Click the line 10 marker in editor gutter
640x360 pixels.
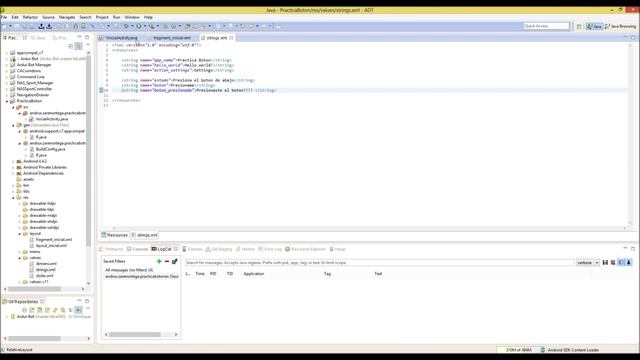102,90
